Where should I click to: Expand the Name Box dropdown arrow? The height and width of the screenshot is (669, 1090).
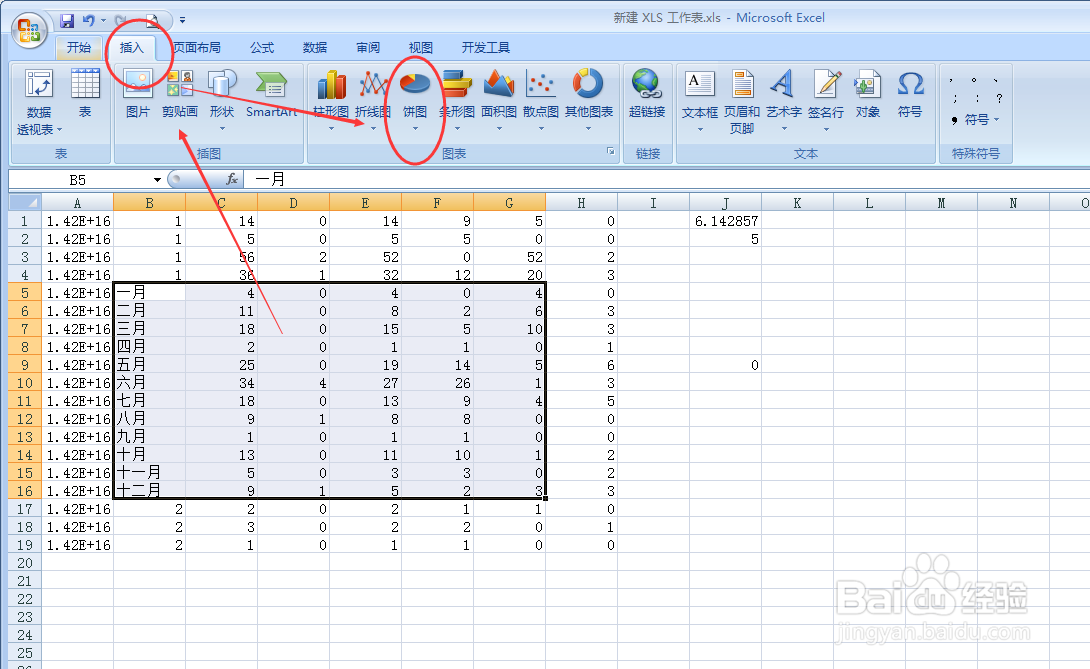click(x=157, y=180)
